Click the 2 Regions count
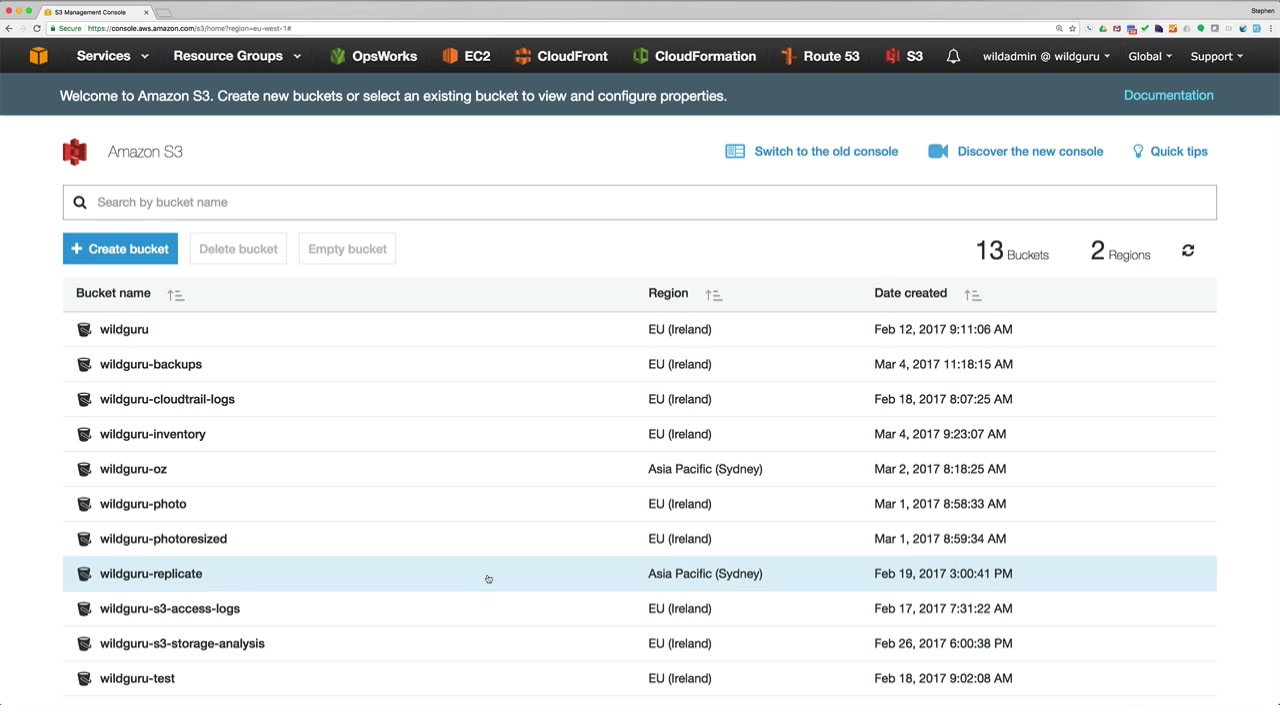1280x720 pixels. tap(1120, 251)
